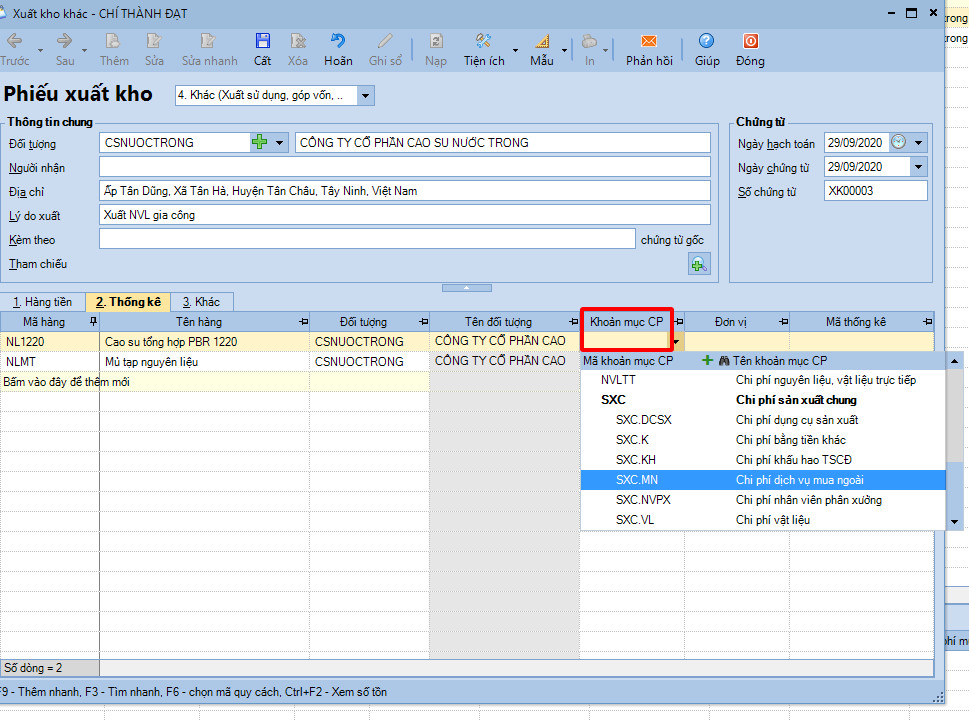969x721 pixels.
Task: Click the Hoãn (undo) toolbar icon
Action: pyautogui.click(x=338, y=42)
